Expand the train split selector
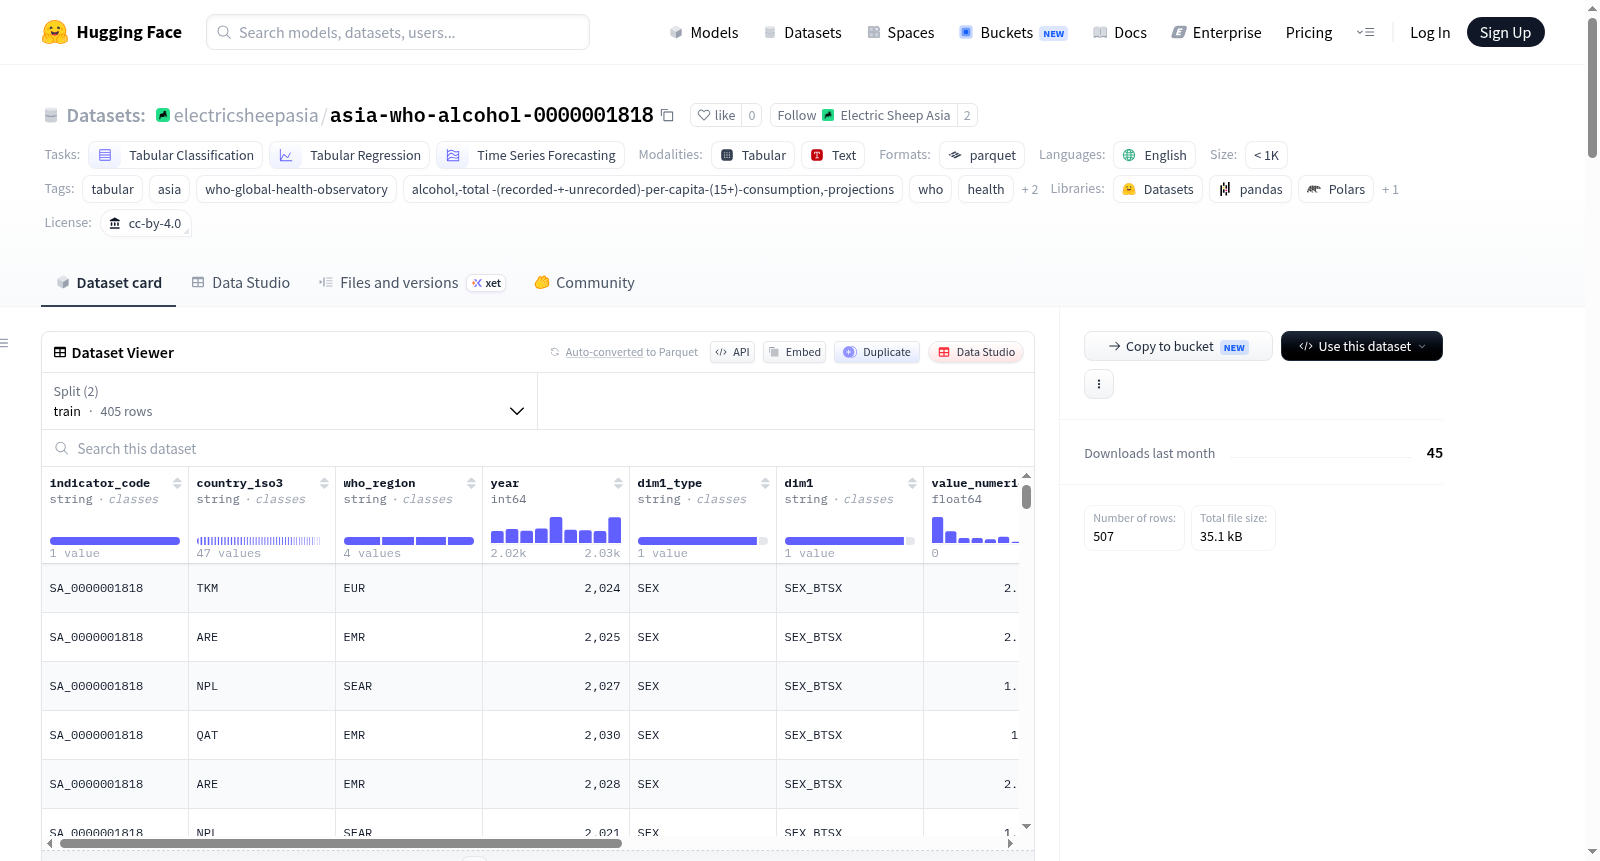1600x861 pixels. [x=290, y=401]
